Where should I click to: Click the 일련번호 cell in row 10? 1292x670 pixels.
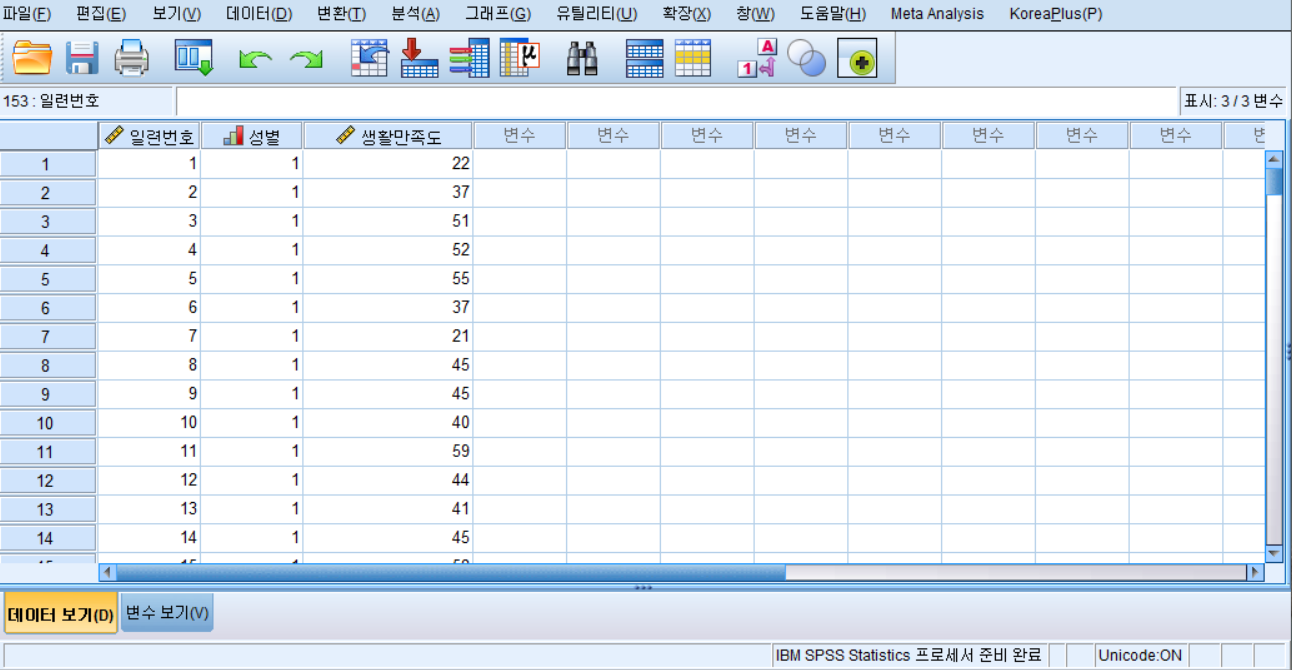(x=149, y=423)
